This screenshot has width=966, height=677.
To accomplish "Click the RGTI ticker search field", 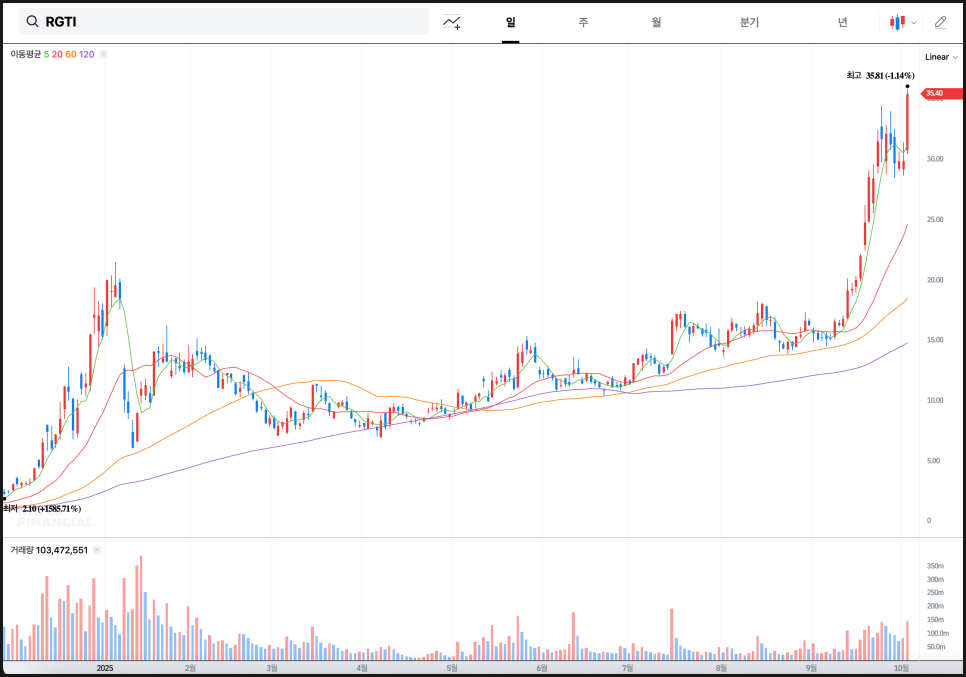I will (230, 22).
